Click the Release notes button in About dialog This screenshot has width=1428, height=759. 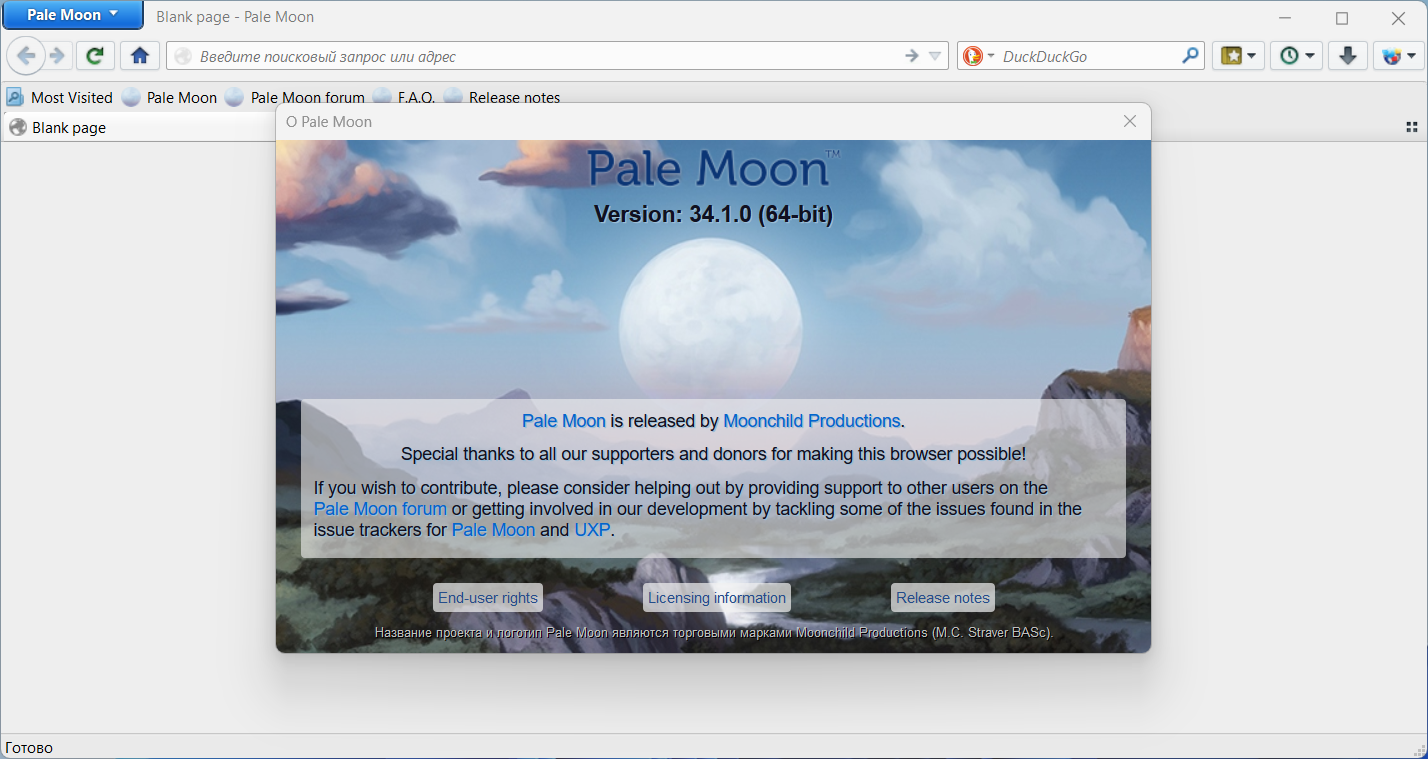coord(943,598)
